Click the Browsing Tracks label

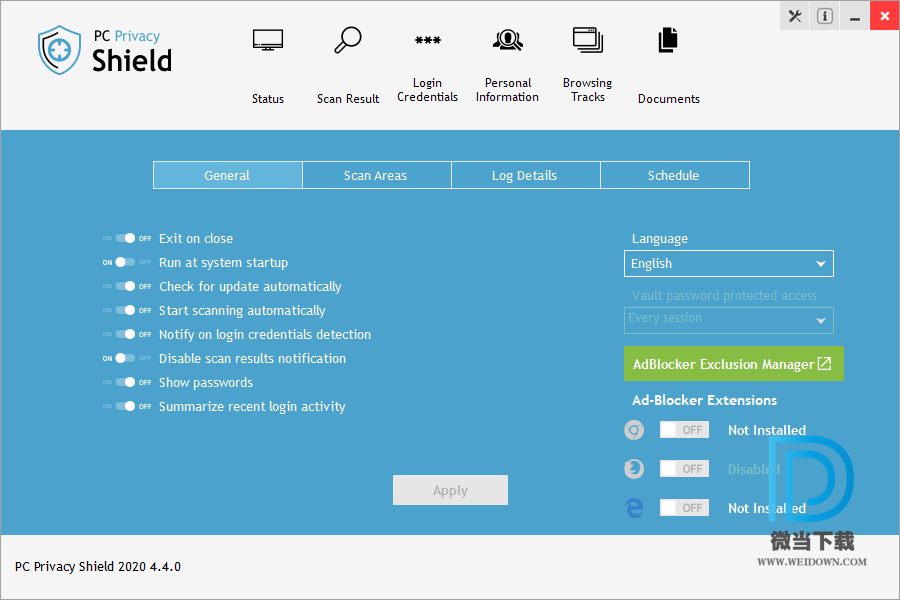point(588,90)
